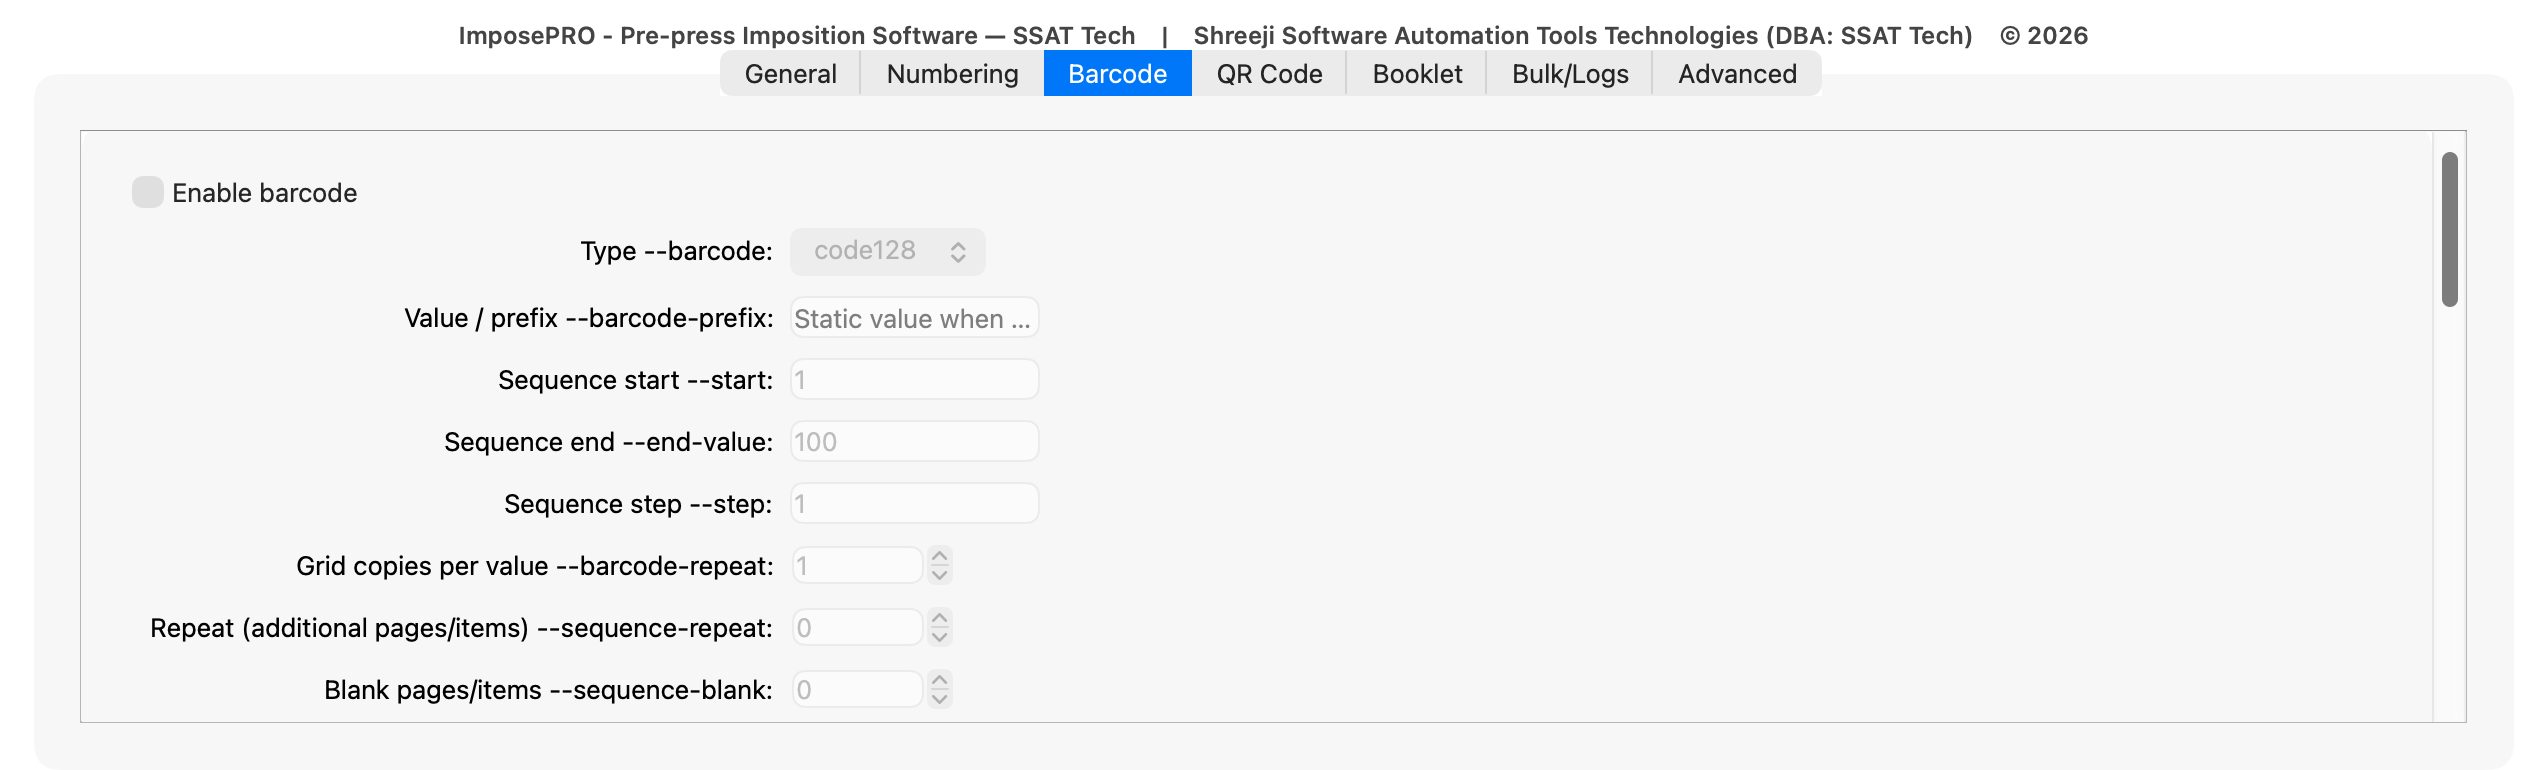
Task: Open the Type --barcode code128 dropdown
Action: (x=888, y=251)
